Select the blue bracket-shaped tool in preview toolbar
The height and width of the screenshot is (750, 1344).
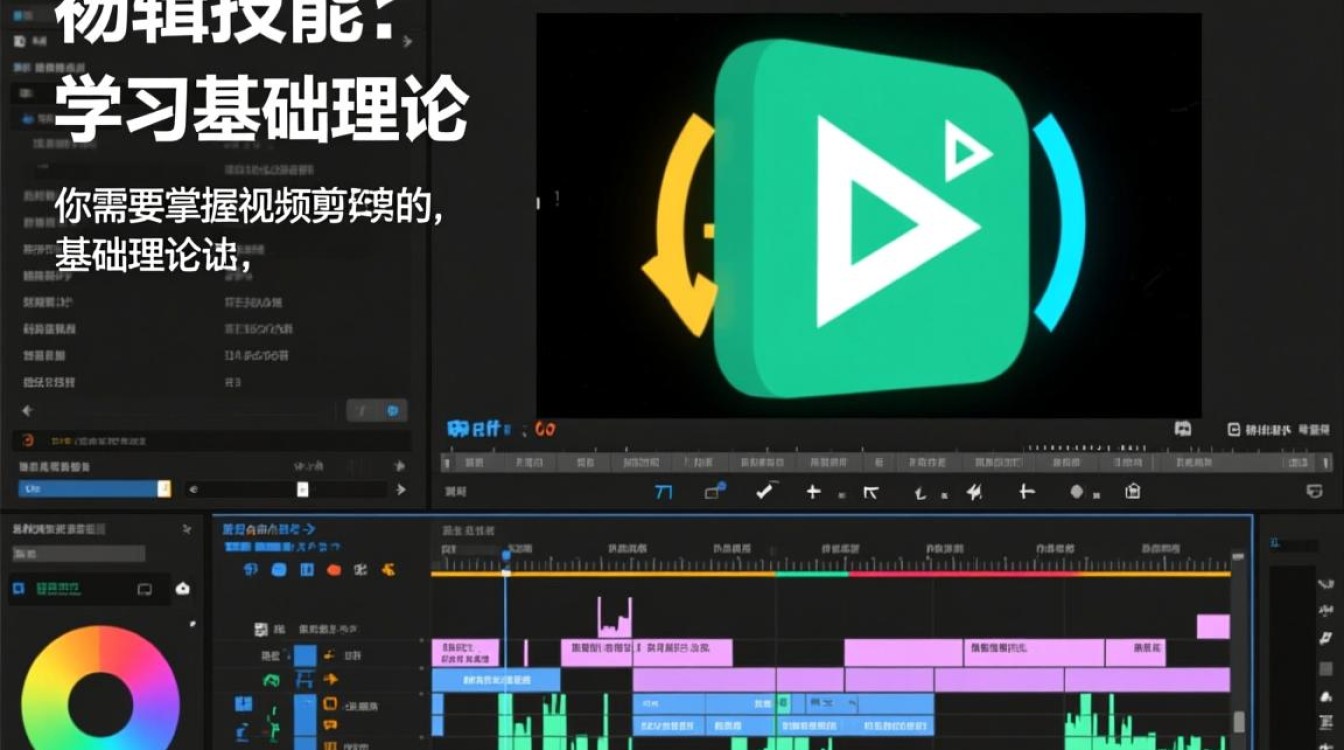663,491
